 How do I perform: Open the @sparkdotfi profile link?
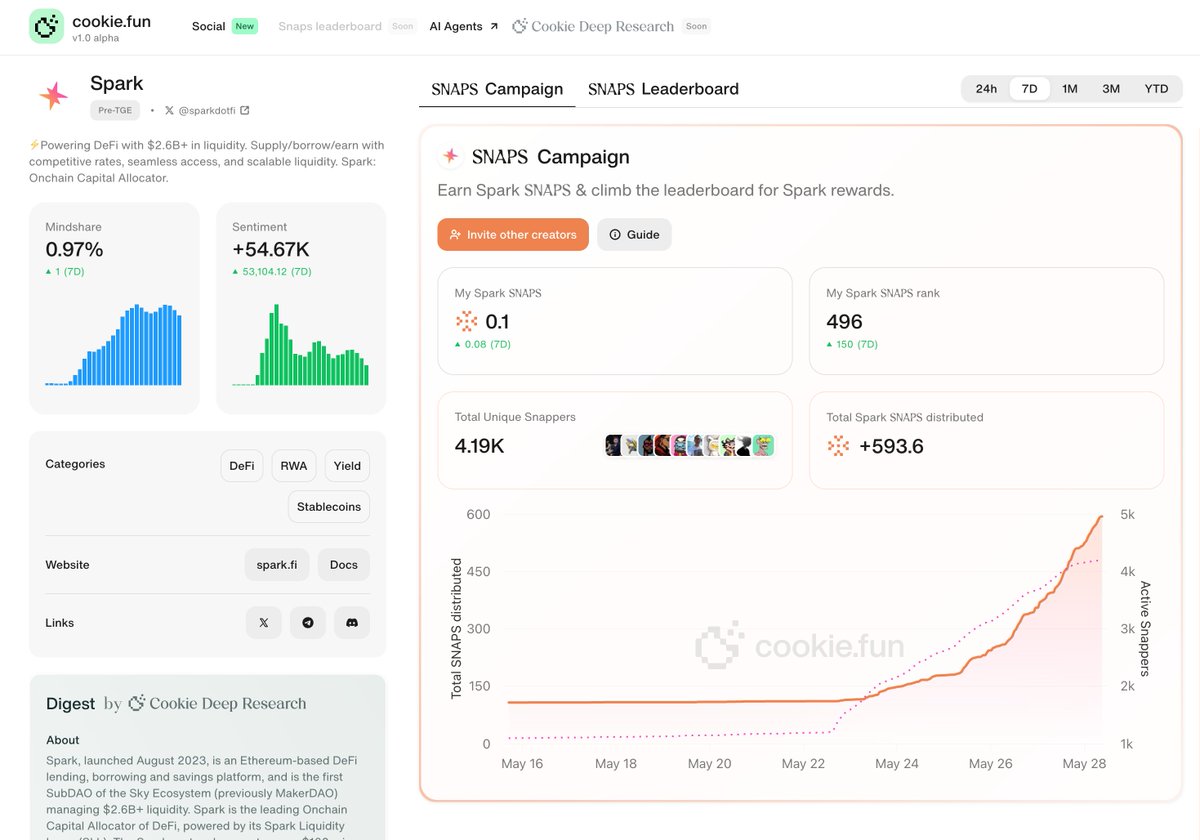coord(206,110)
